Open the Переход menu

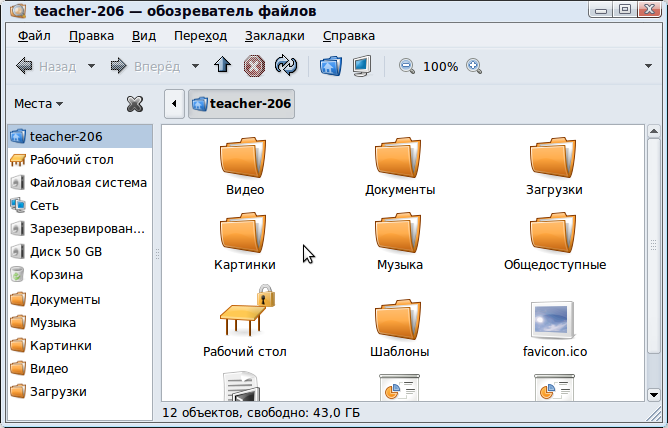(200, 36)
